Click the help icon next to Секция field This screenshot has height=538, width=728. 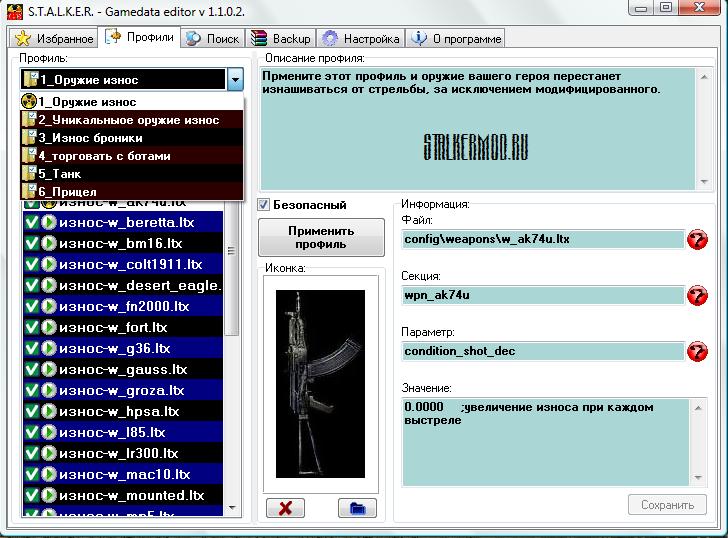(697, 296)
